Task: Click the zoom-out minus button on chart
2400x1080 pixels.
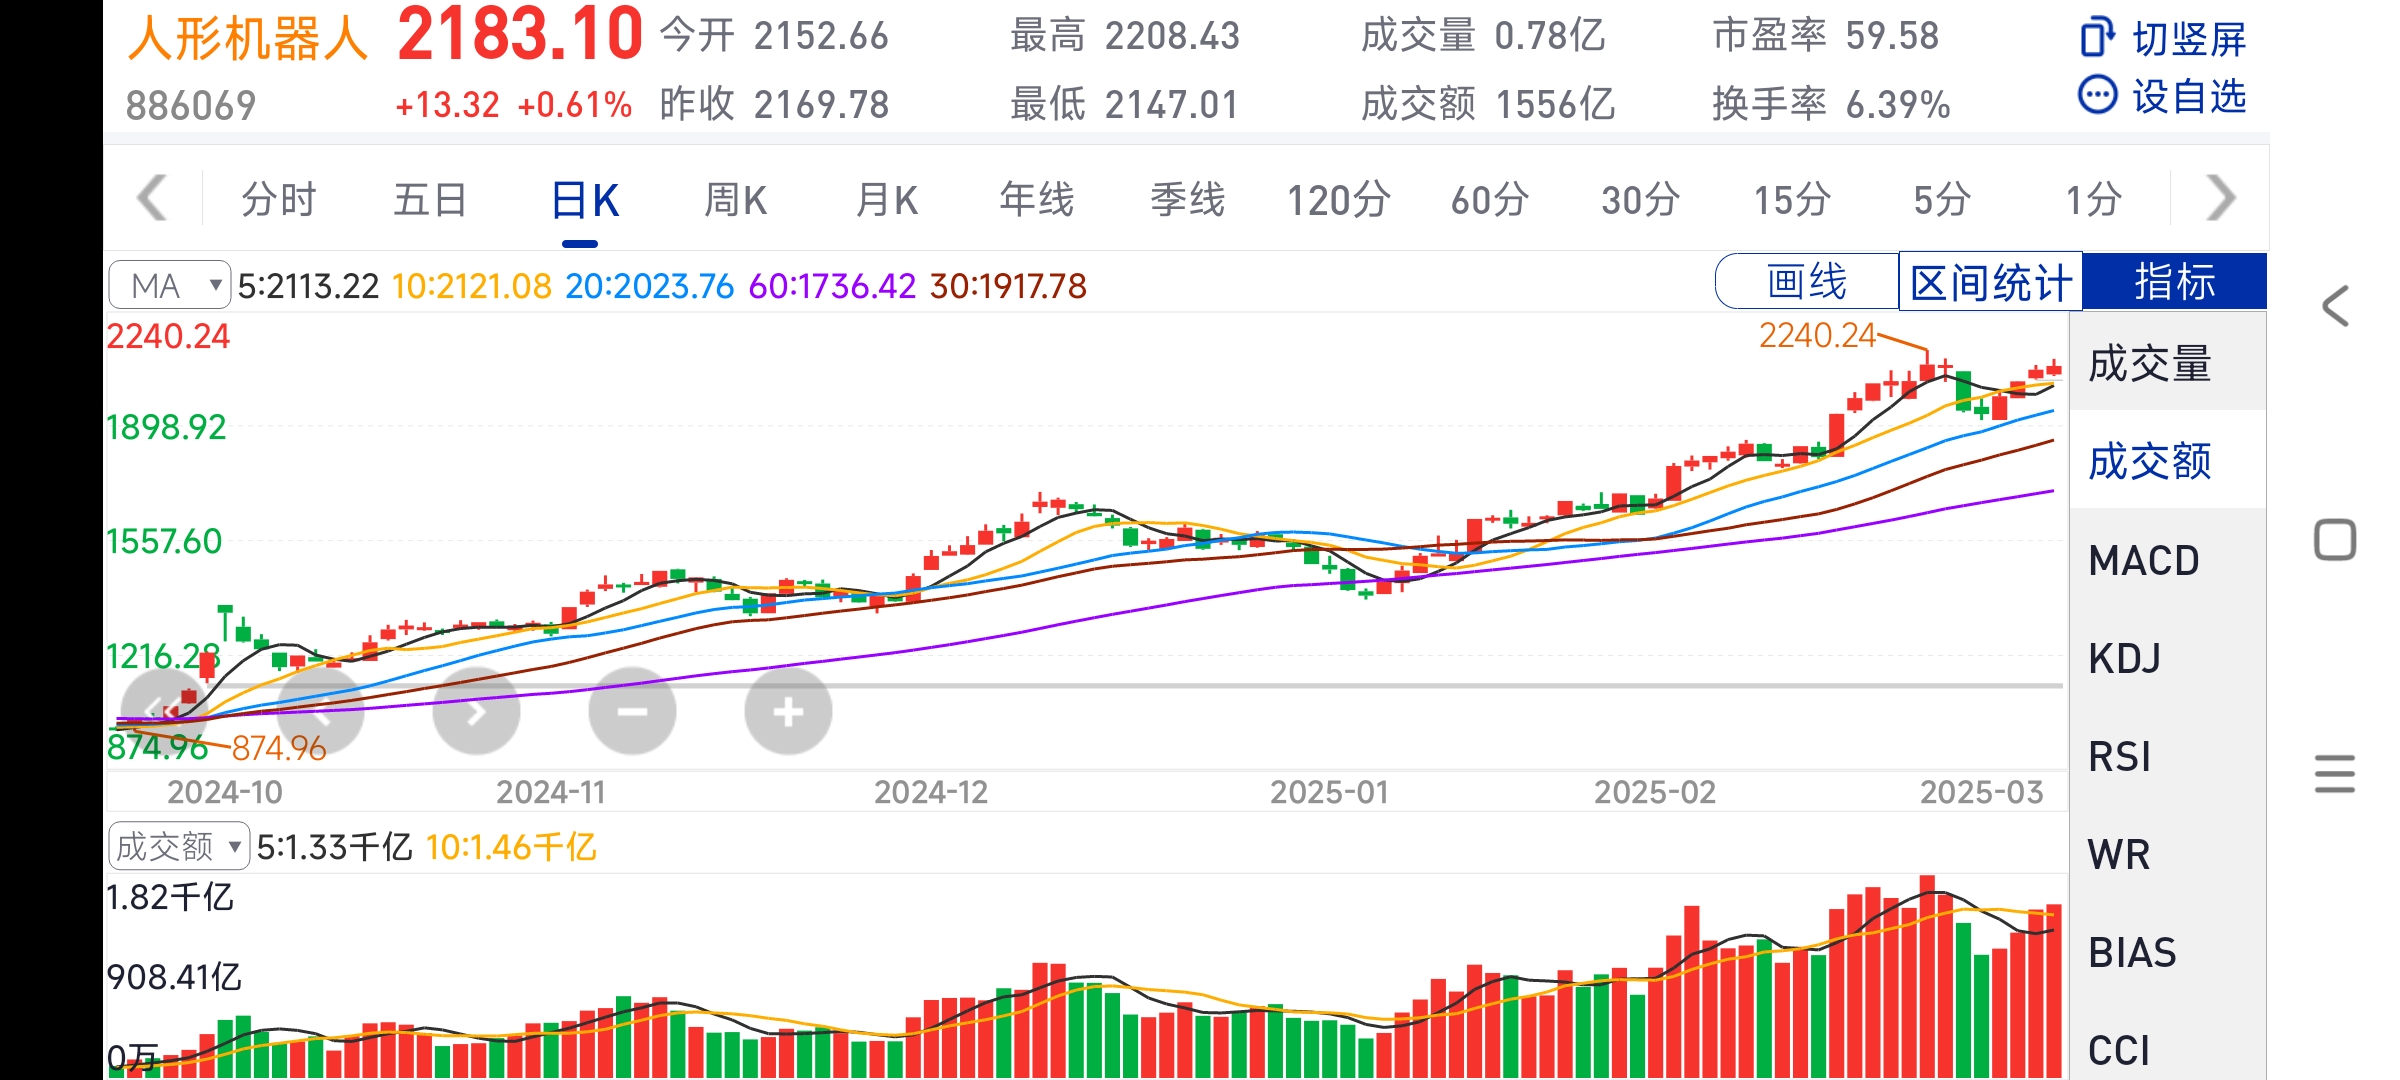Action: click(x=632, y=711)
